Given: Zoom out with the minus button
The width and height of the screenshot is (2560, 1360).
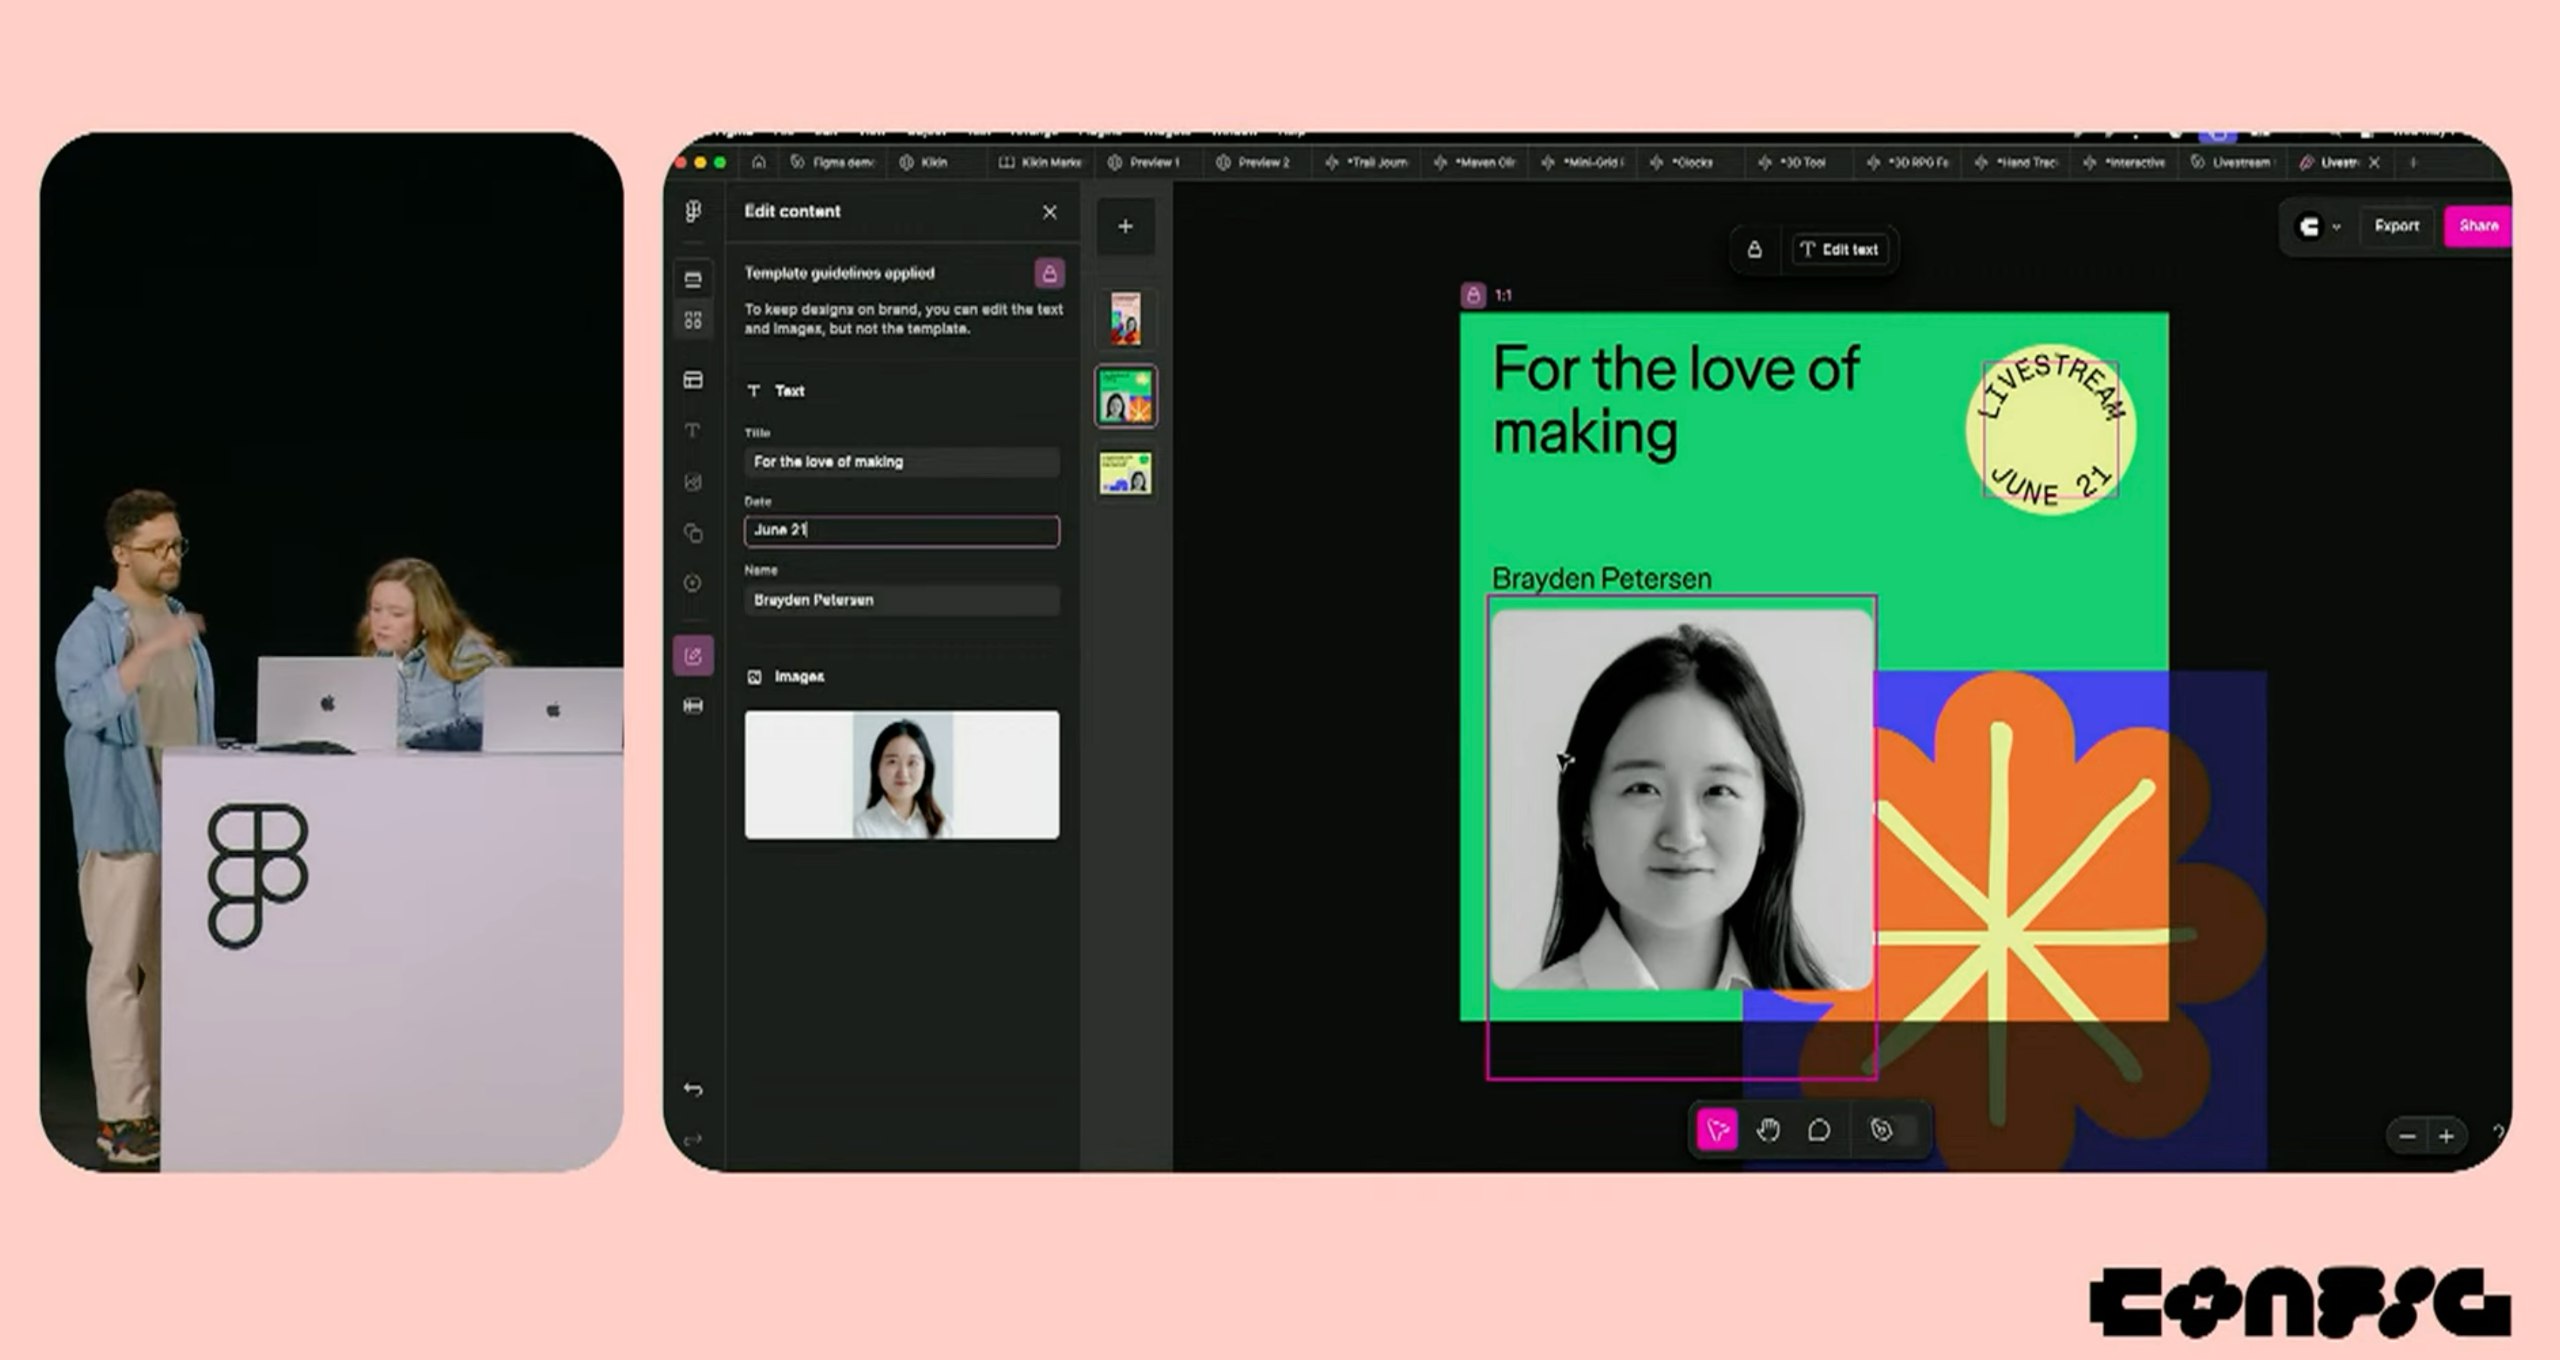Looking at the screenshot, I should pyautogui.click(x=2408, y=1136).
